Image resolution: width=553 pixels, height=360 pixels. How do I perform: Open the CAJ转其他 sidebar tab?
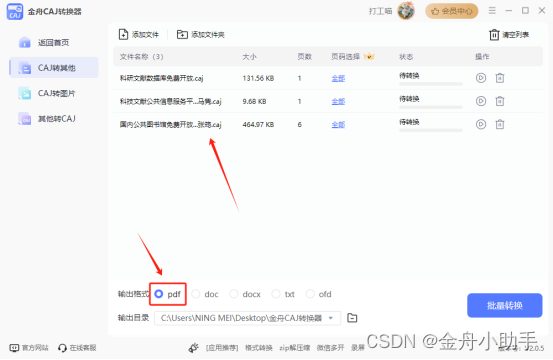click(x=54, y=67)
